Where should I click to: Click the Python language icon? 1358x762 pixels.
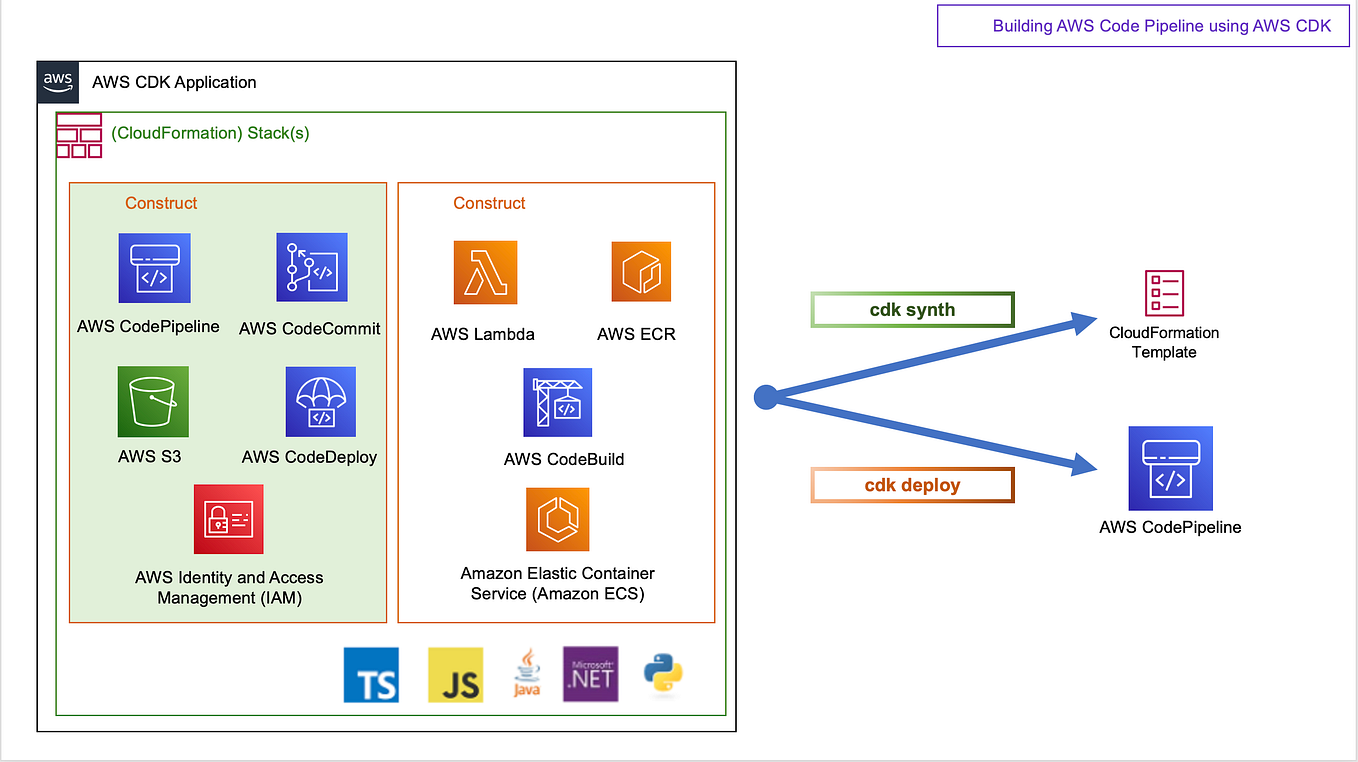point(663,675)
